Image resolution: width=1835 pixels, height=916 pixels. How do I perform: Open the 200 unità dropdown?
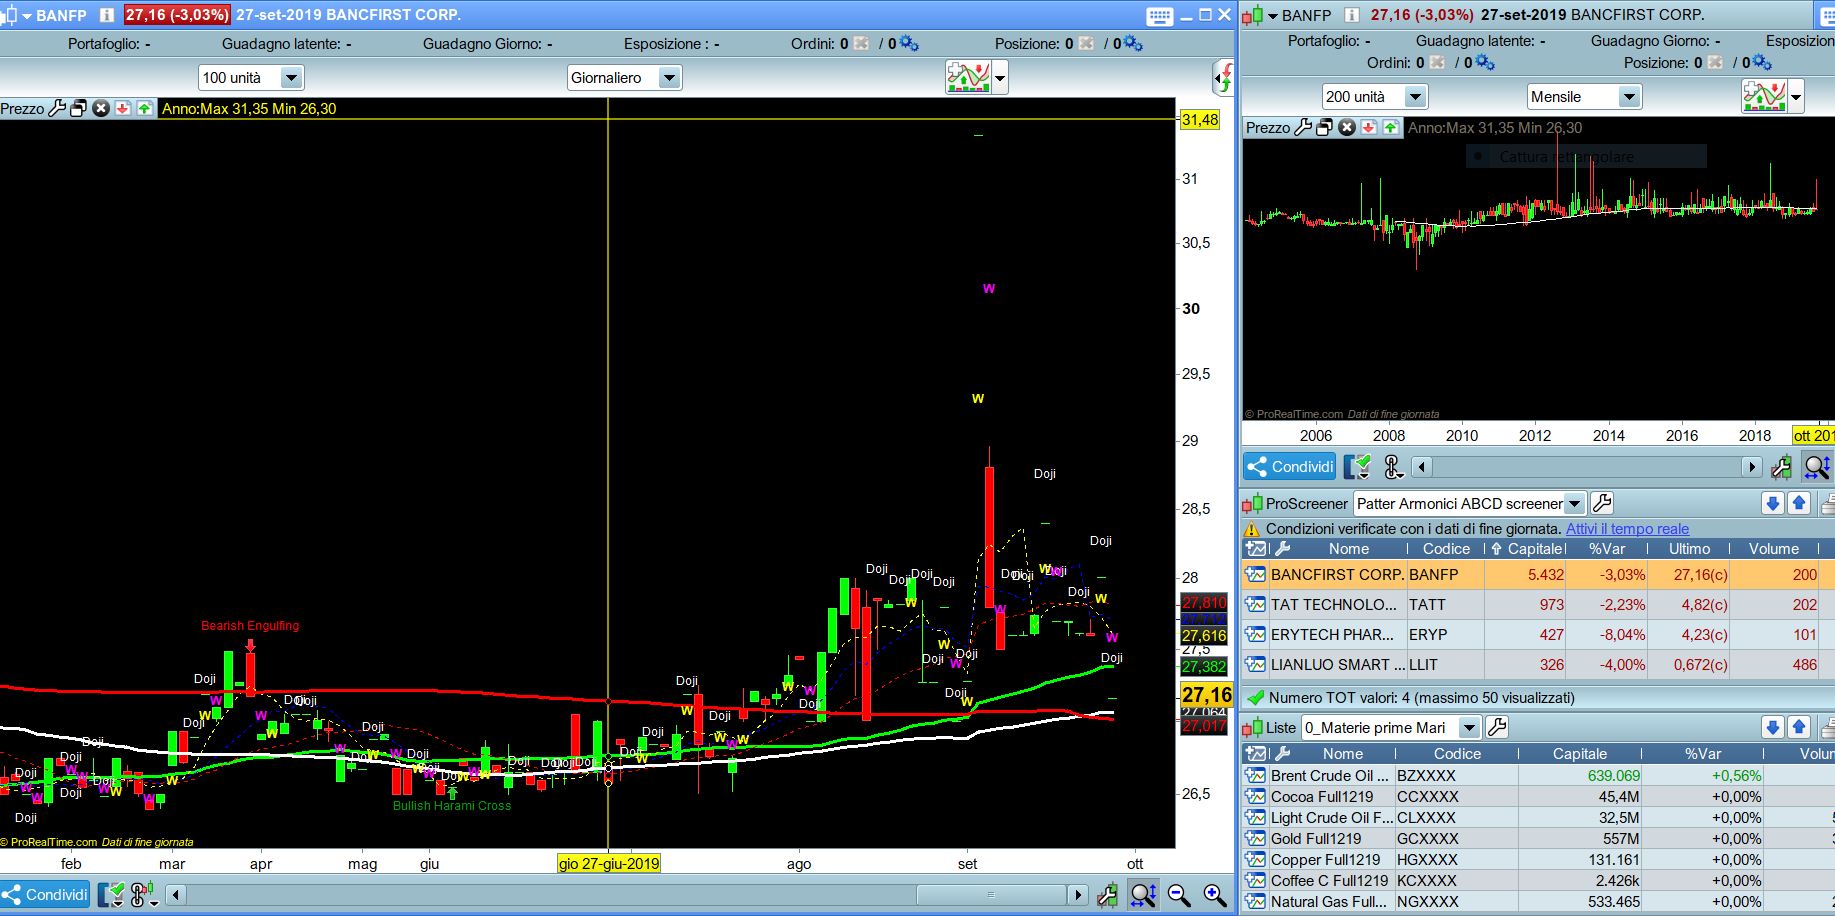point(1374,97)
